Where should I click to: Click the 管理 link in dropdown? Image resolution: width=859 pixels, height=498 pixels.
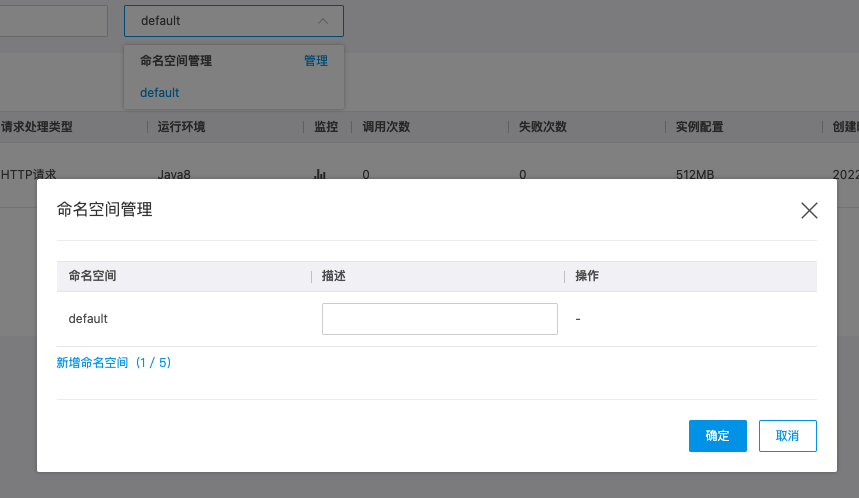coord(315,61)
